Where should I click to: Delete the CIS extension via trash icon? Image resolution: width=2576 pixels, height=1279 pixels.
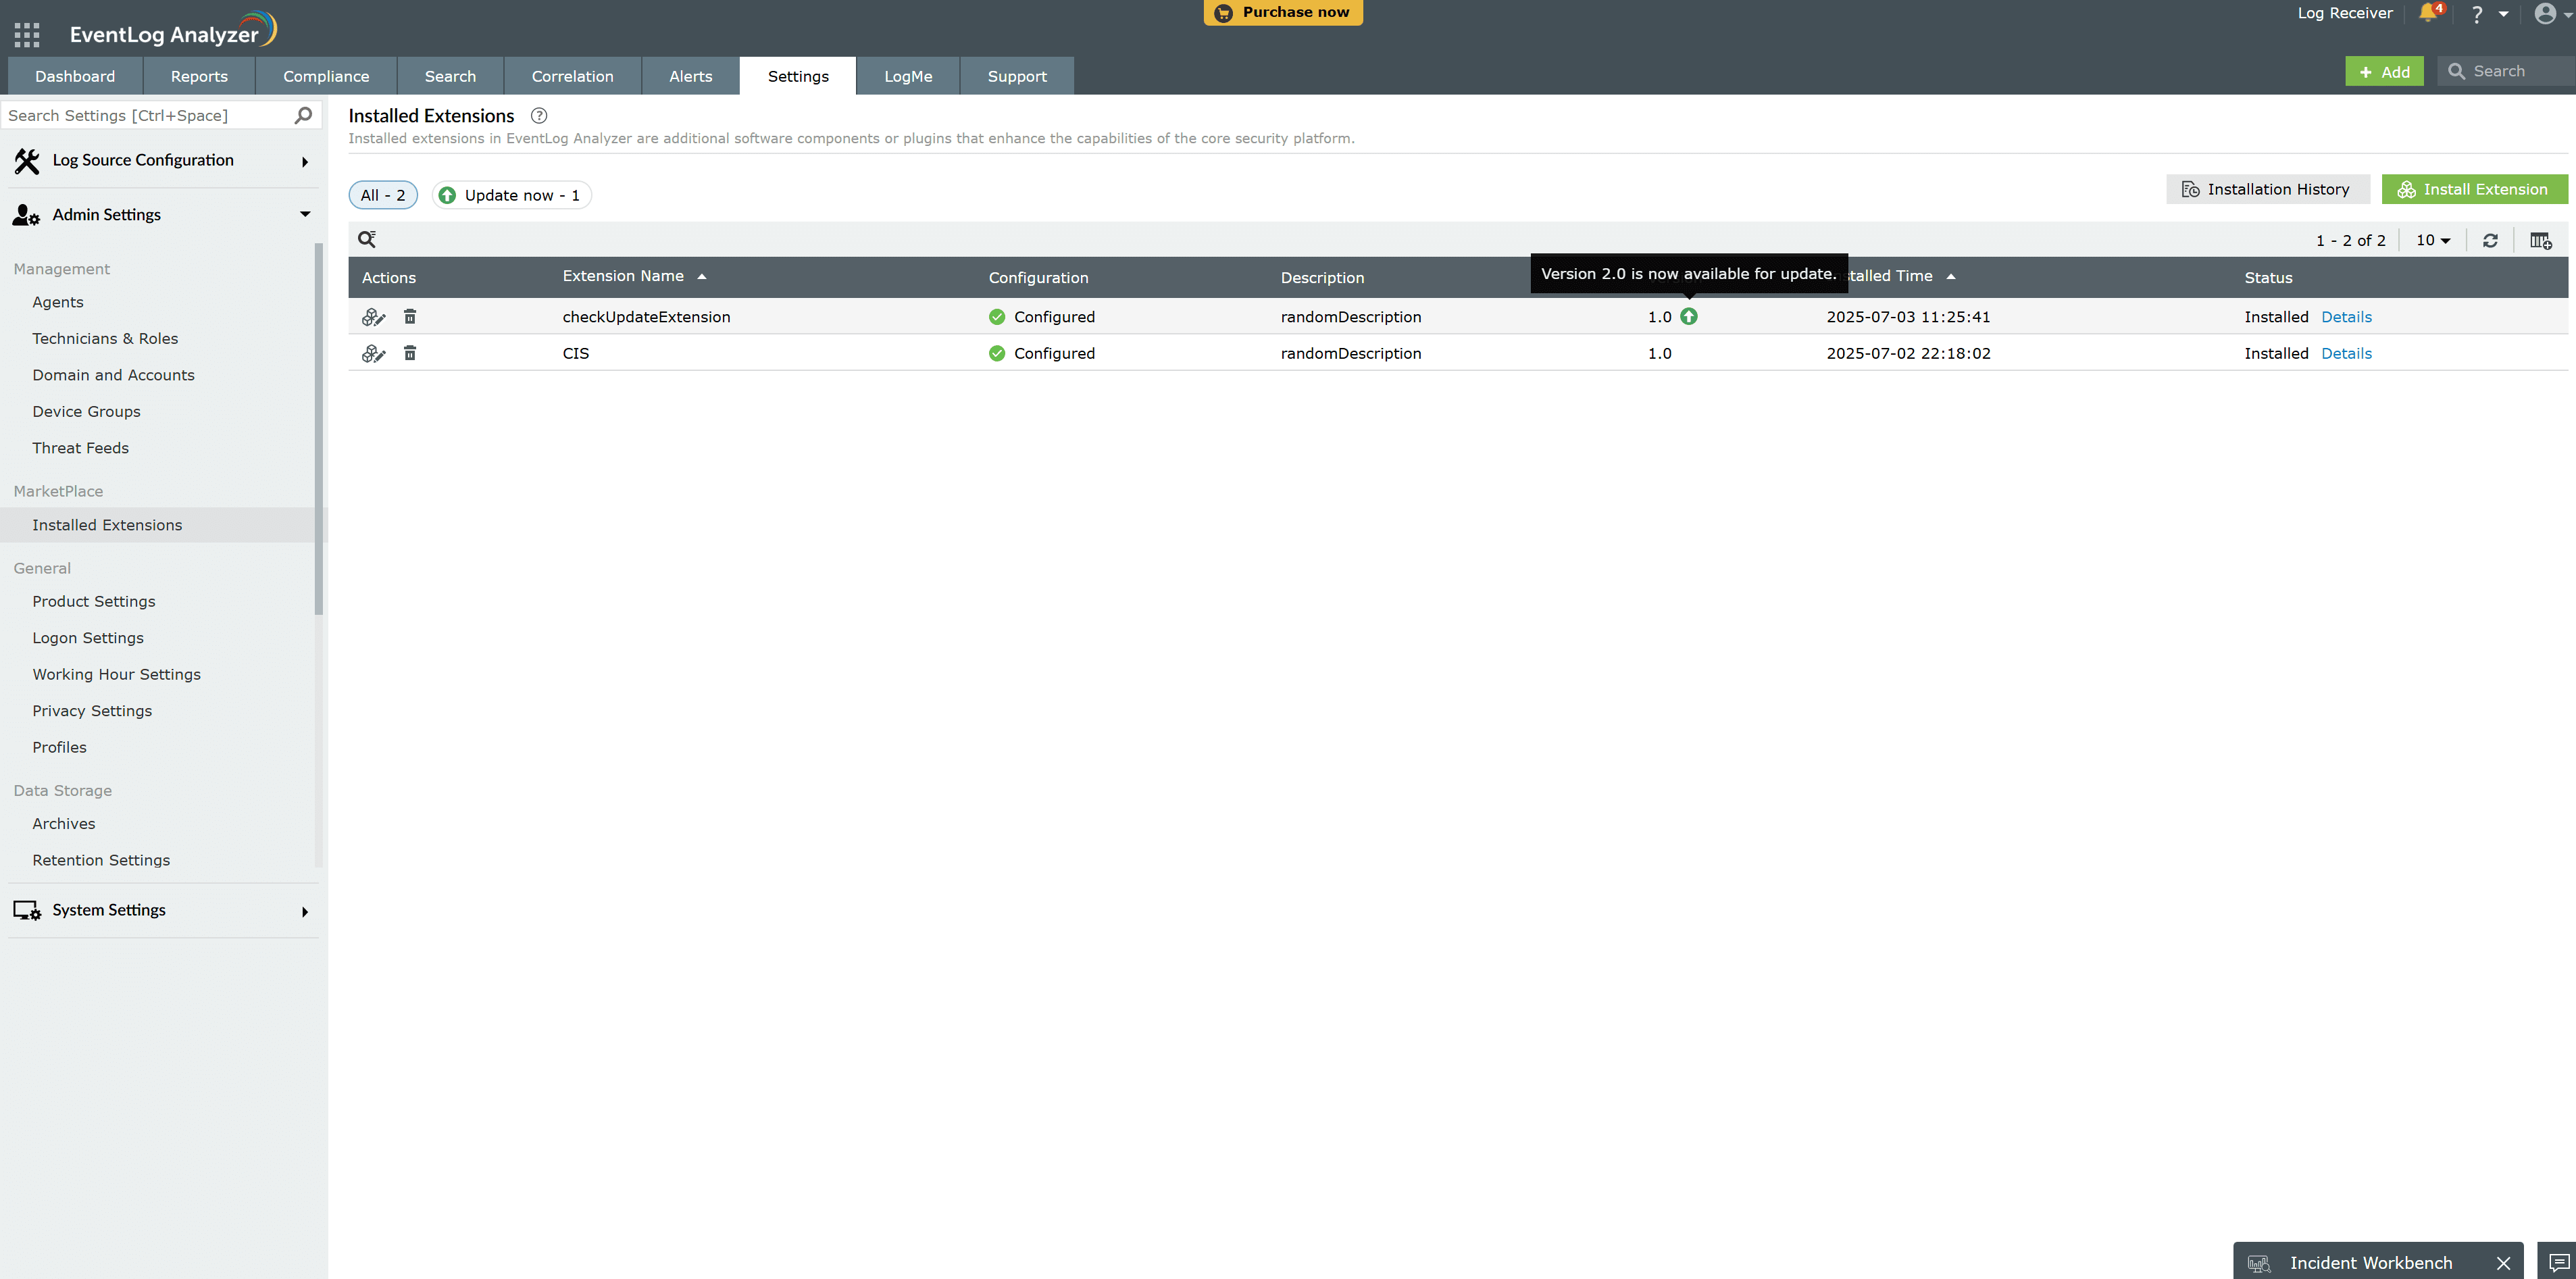(x=410, y=353)
